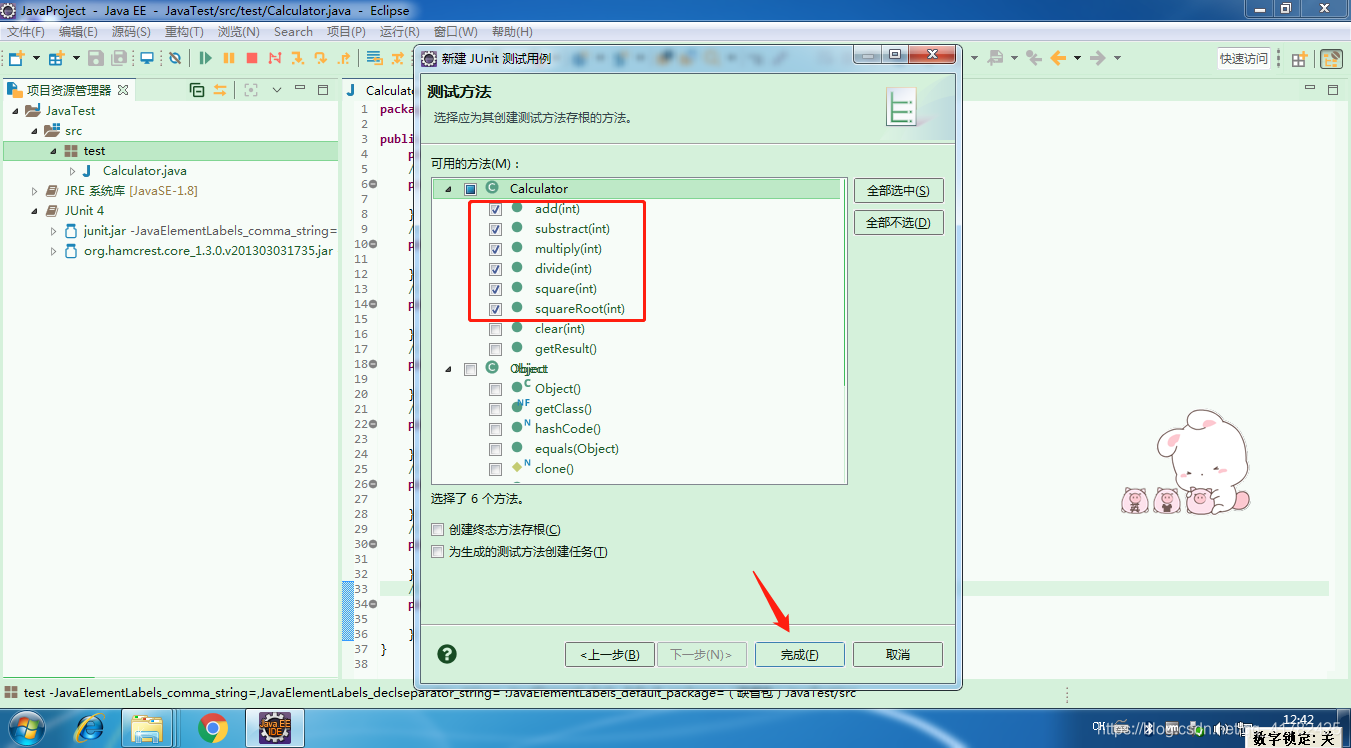Uncheck the divide(int) method

click(x=495, y=269)
